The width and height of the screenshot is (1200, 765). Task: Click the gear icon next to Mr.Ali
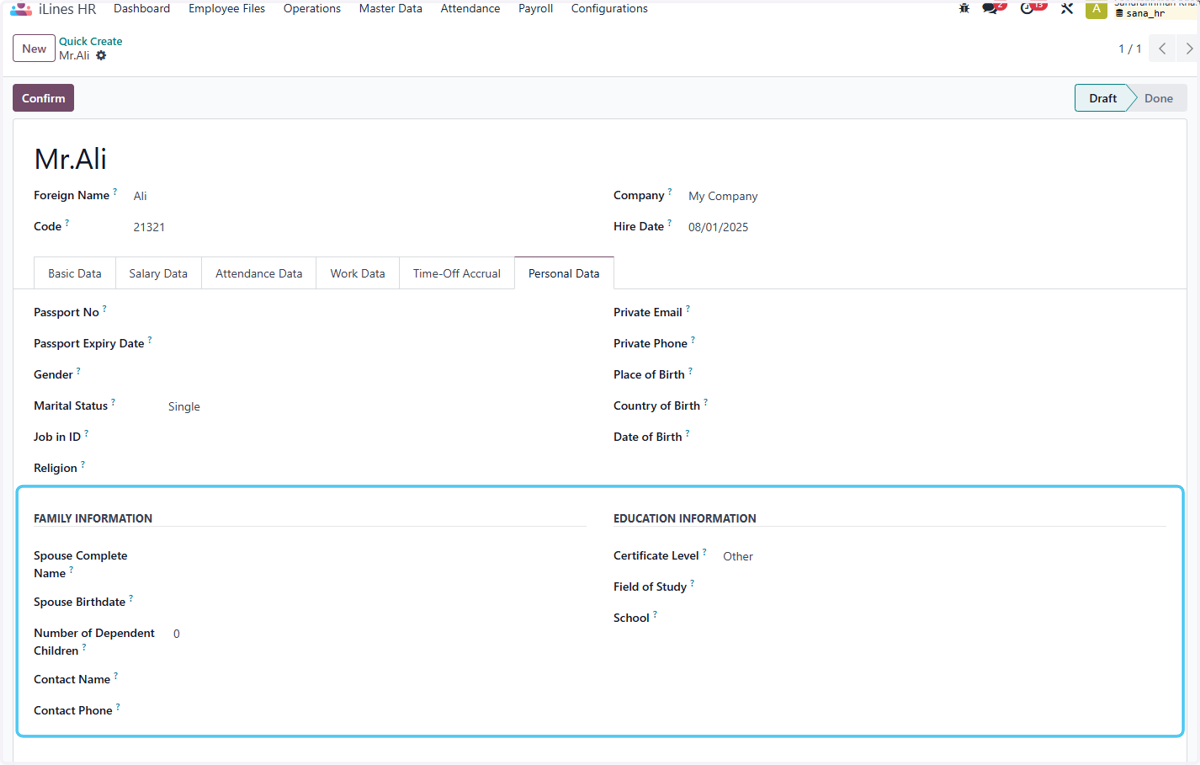coord(101,56)
